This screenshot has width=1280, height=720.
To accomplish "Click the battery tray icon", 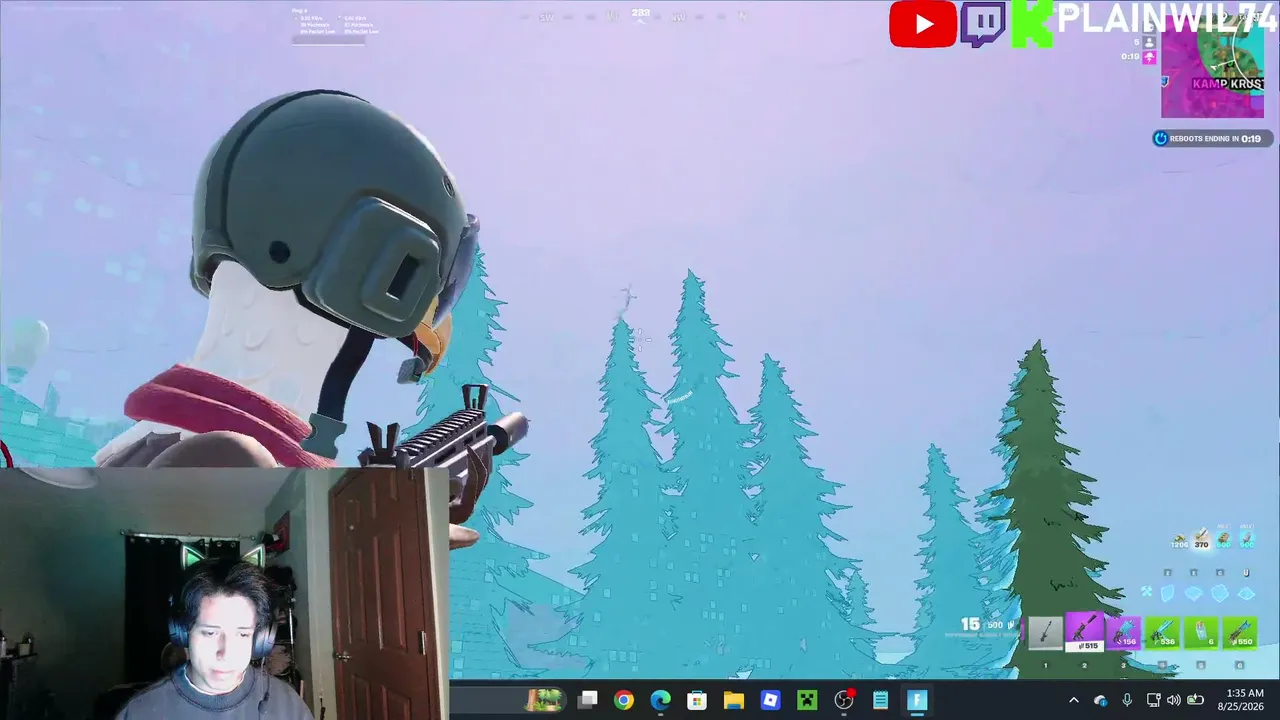I will pos(1195,700).
